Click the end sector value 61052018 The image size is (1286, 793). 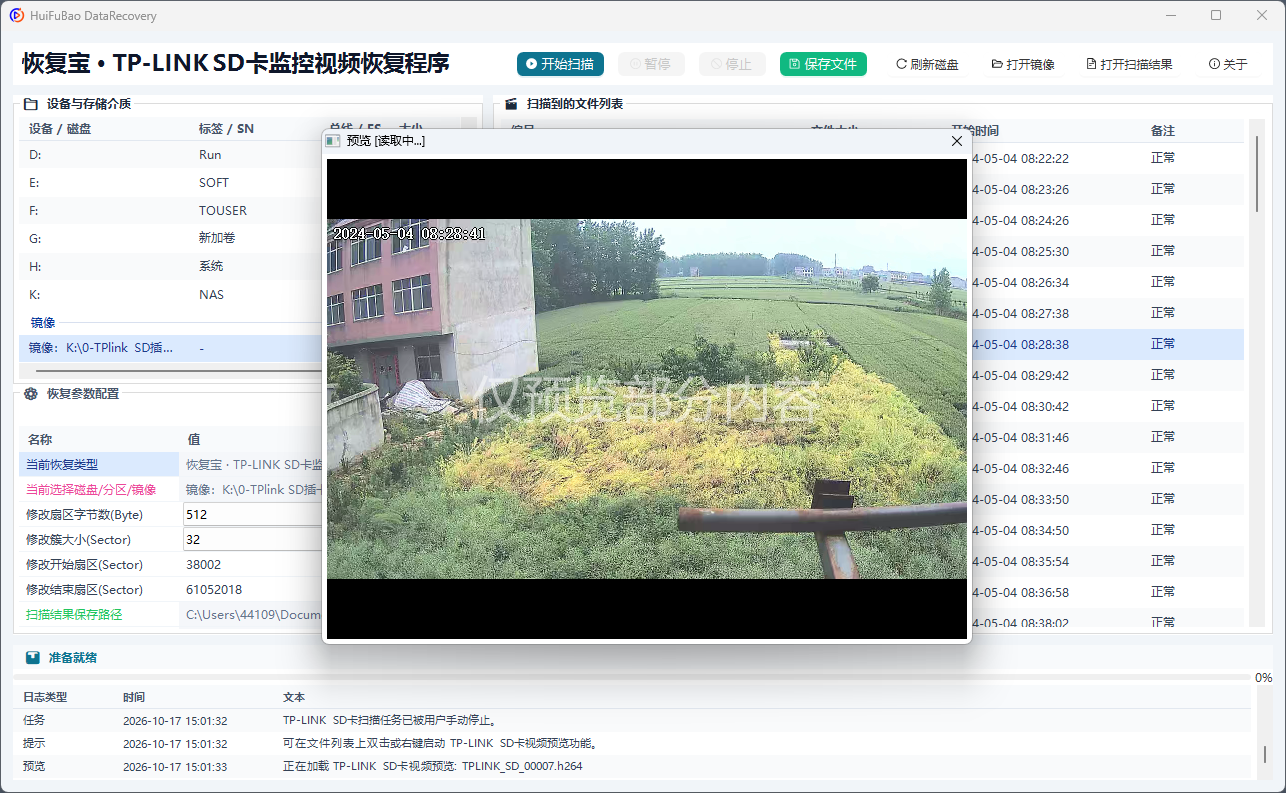tap(214, 590)
